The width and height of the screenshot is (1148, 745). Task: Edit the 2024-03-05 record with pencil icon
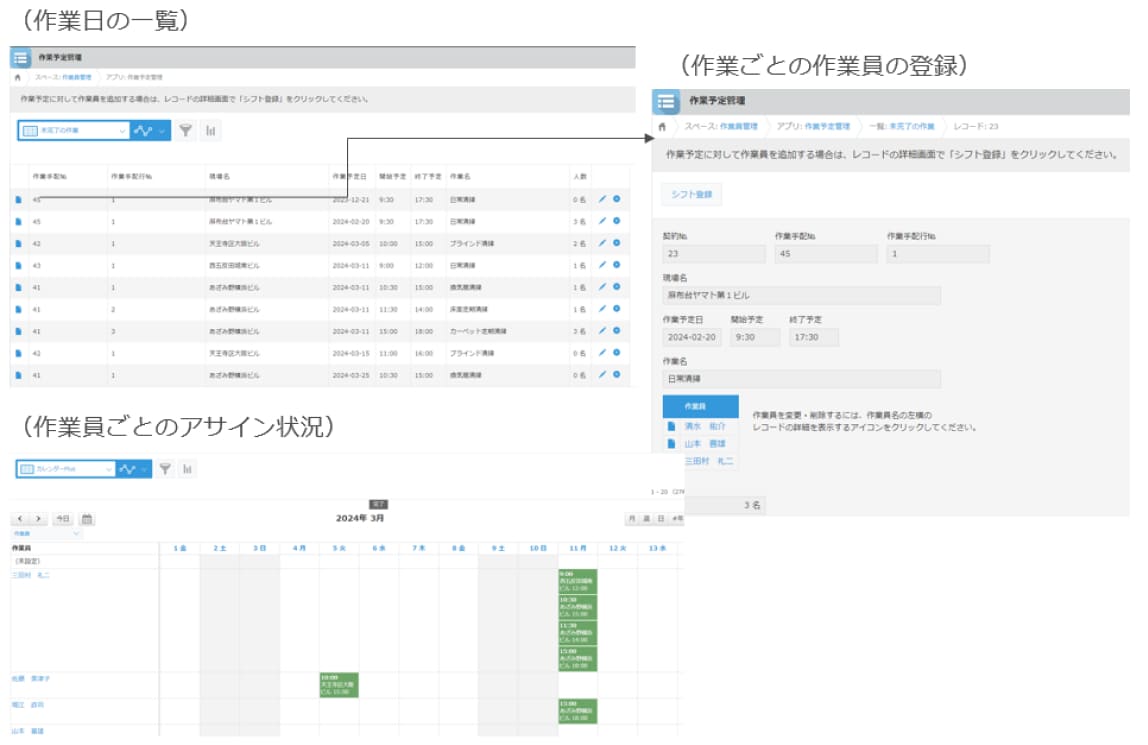[x=603, y=243]
